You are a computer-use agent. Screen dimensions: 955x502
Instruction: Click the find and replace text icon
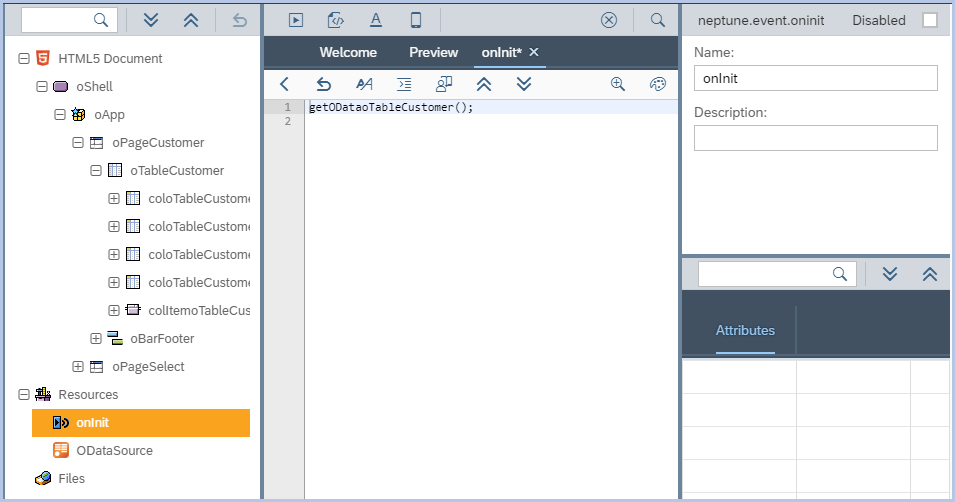364,84
